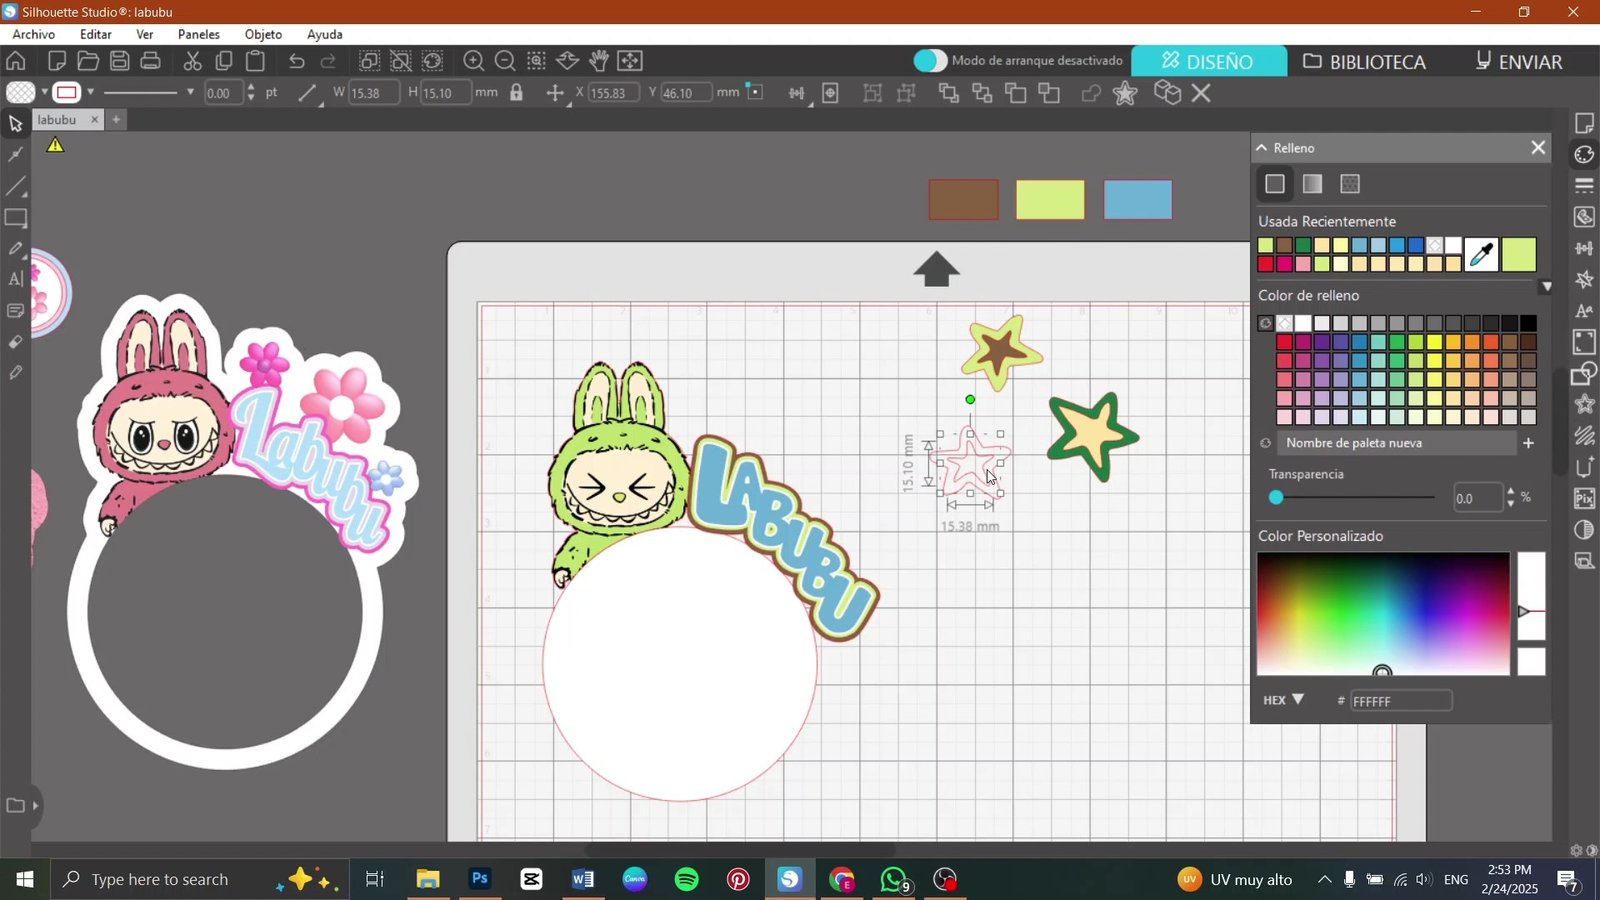Screen dimensions: 1600x900
Task: Select the Eraser tool
Action: [x=15, y=342]
